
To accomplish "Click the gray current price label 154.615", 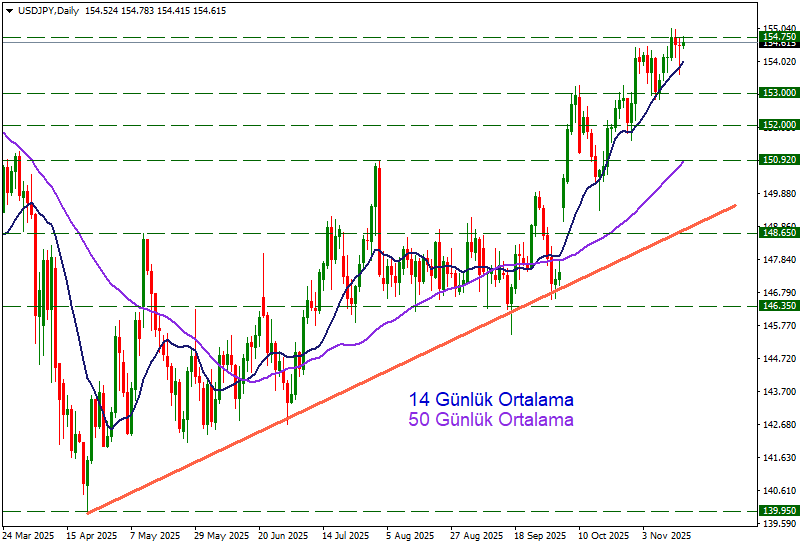I will (779, 44).
